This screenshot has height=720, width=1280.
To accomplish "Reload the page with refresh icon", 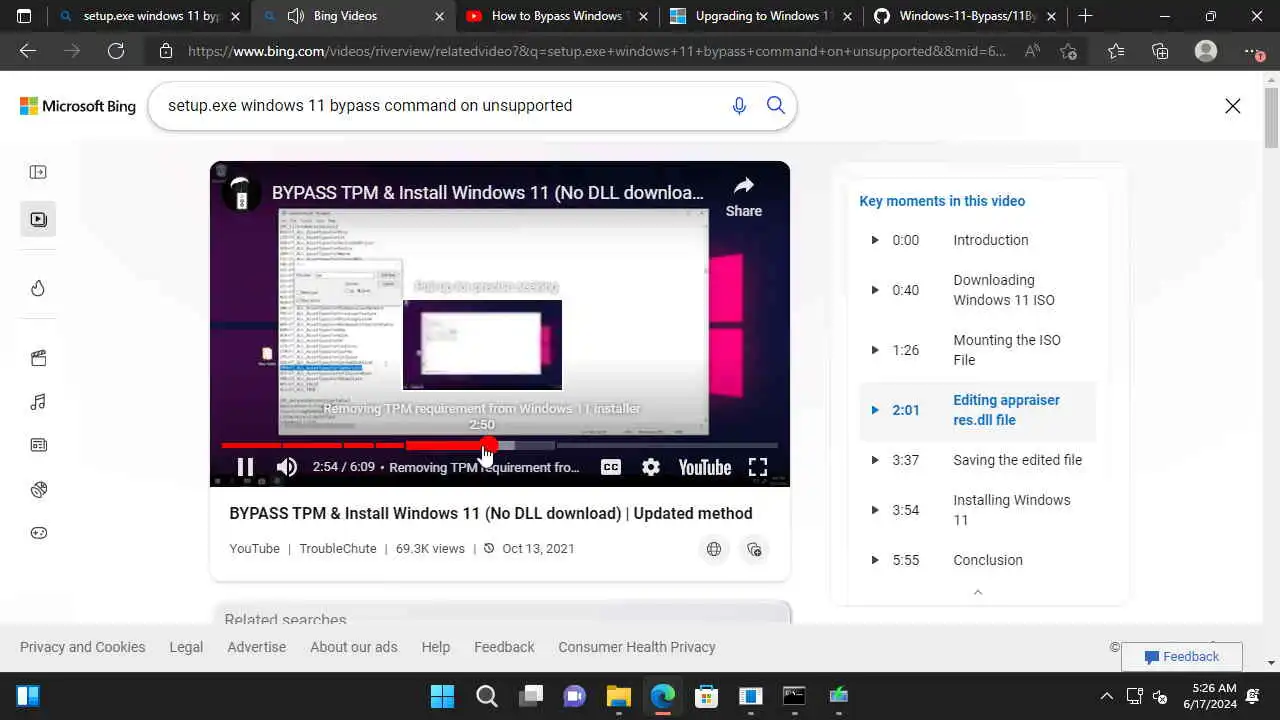I will (x=116, y=52).
